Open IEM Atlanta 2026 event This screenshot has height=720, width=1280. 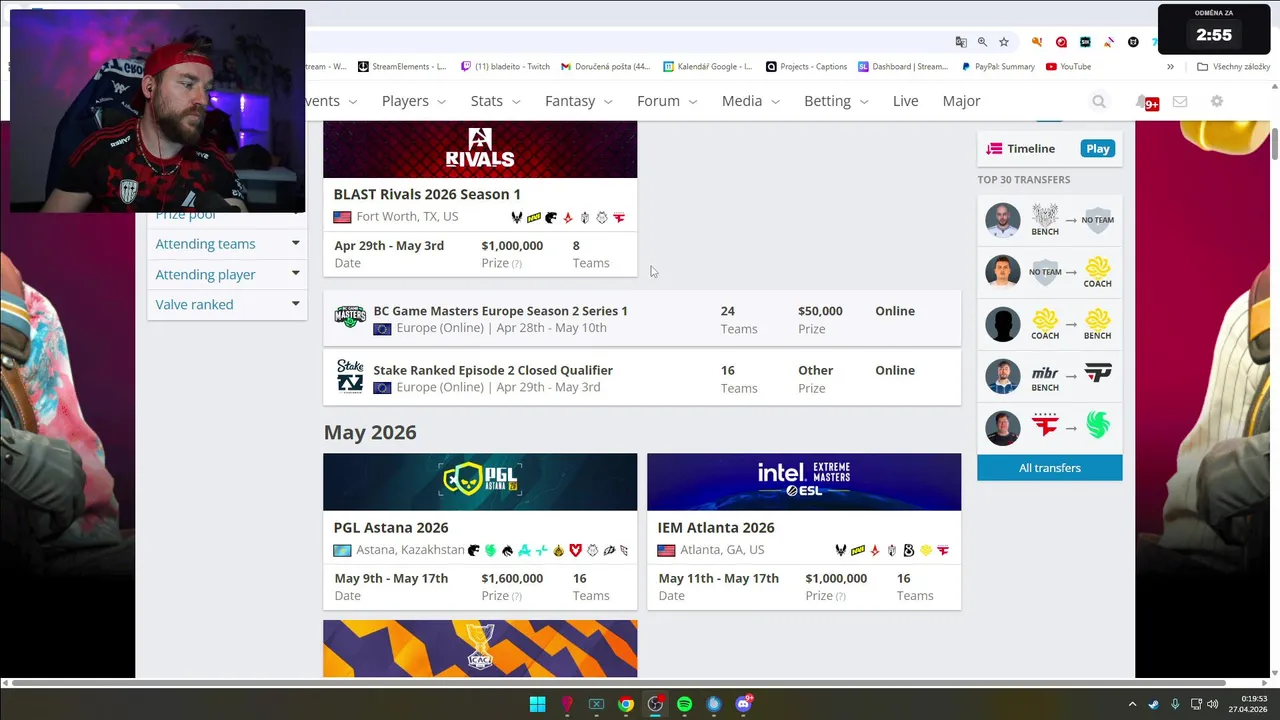(716, 527)
